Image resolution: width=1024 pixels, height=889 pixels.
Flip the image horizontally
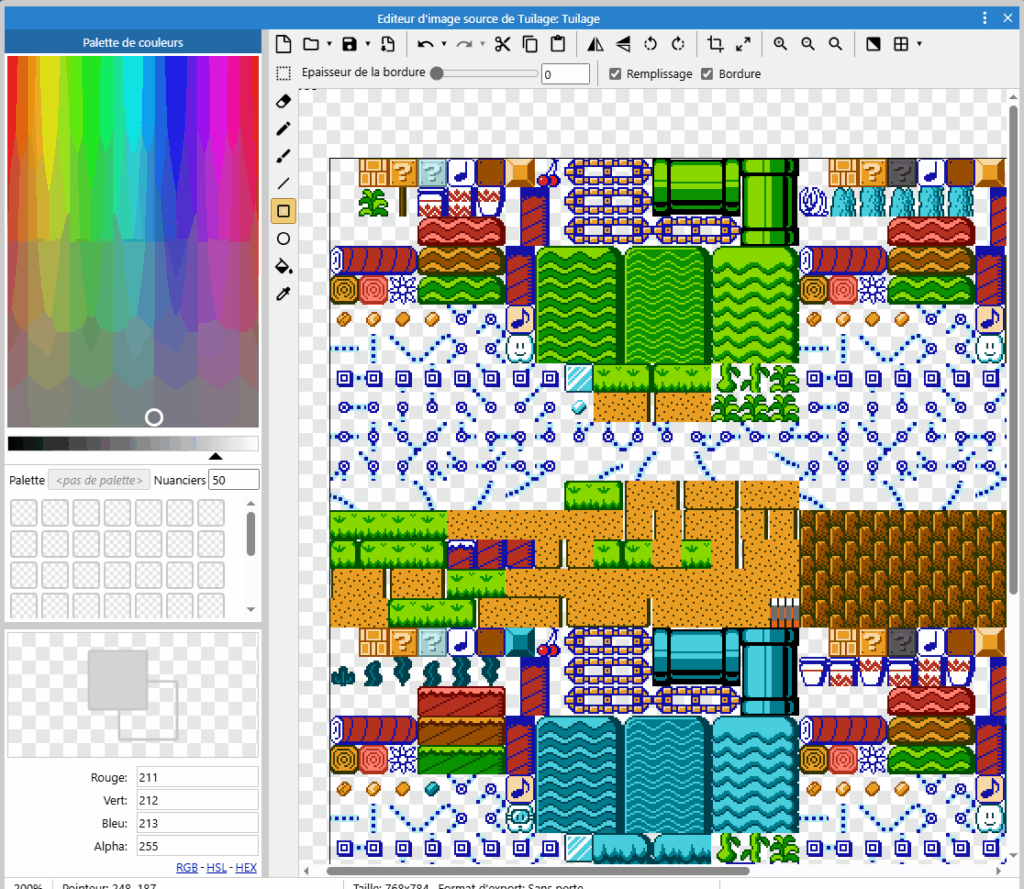pos(595,44)
